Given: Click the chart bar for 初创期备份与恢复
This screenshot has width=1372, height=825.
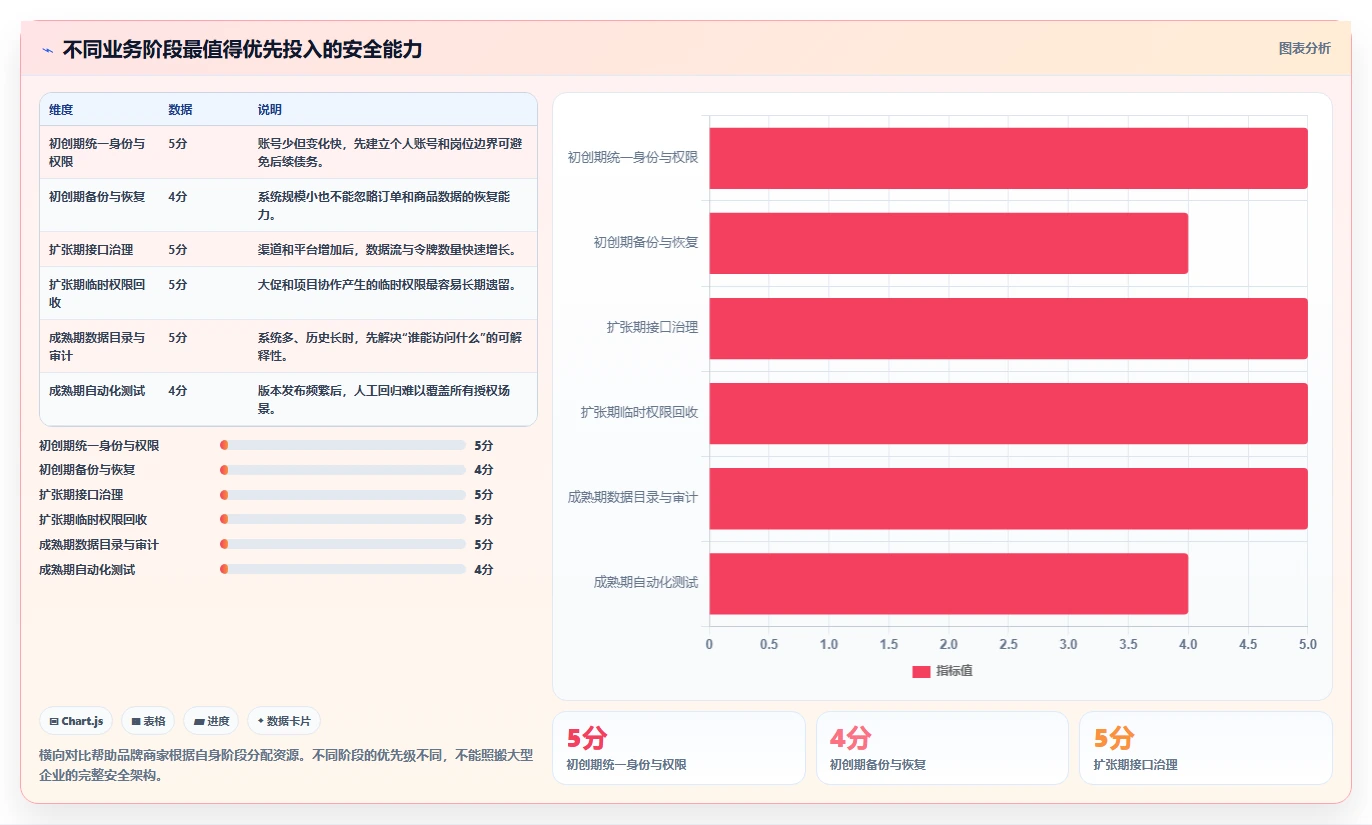Looking at the screenshot, I should (x=949, y=243).
